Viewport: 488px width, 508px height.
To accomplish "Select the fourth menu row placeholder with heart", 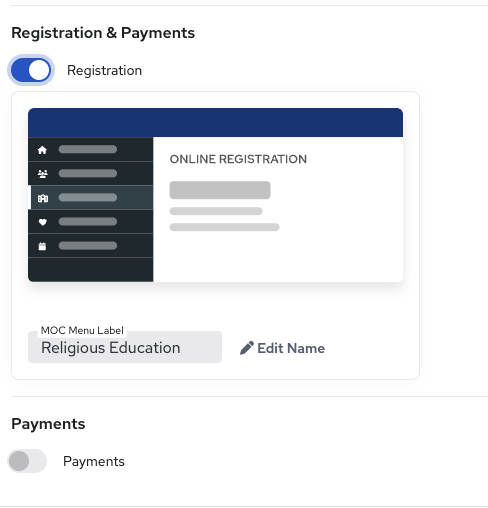I will pyautogui.click(x=91, y=222).
